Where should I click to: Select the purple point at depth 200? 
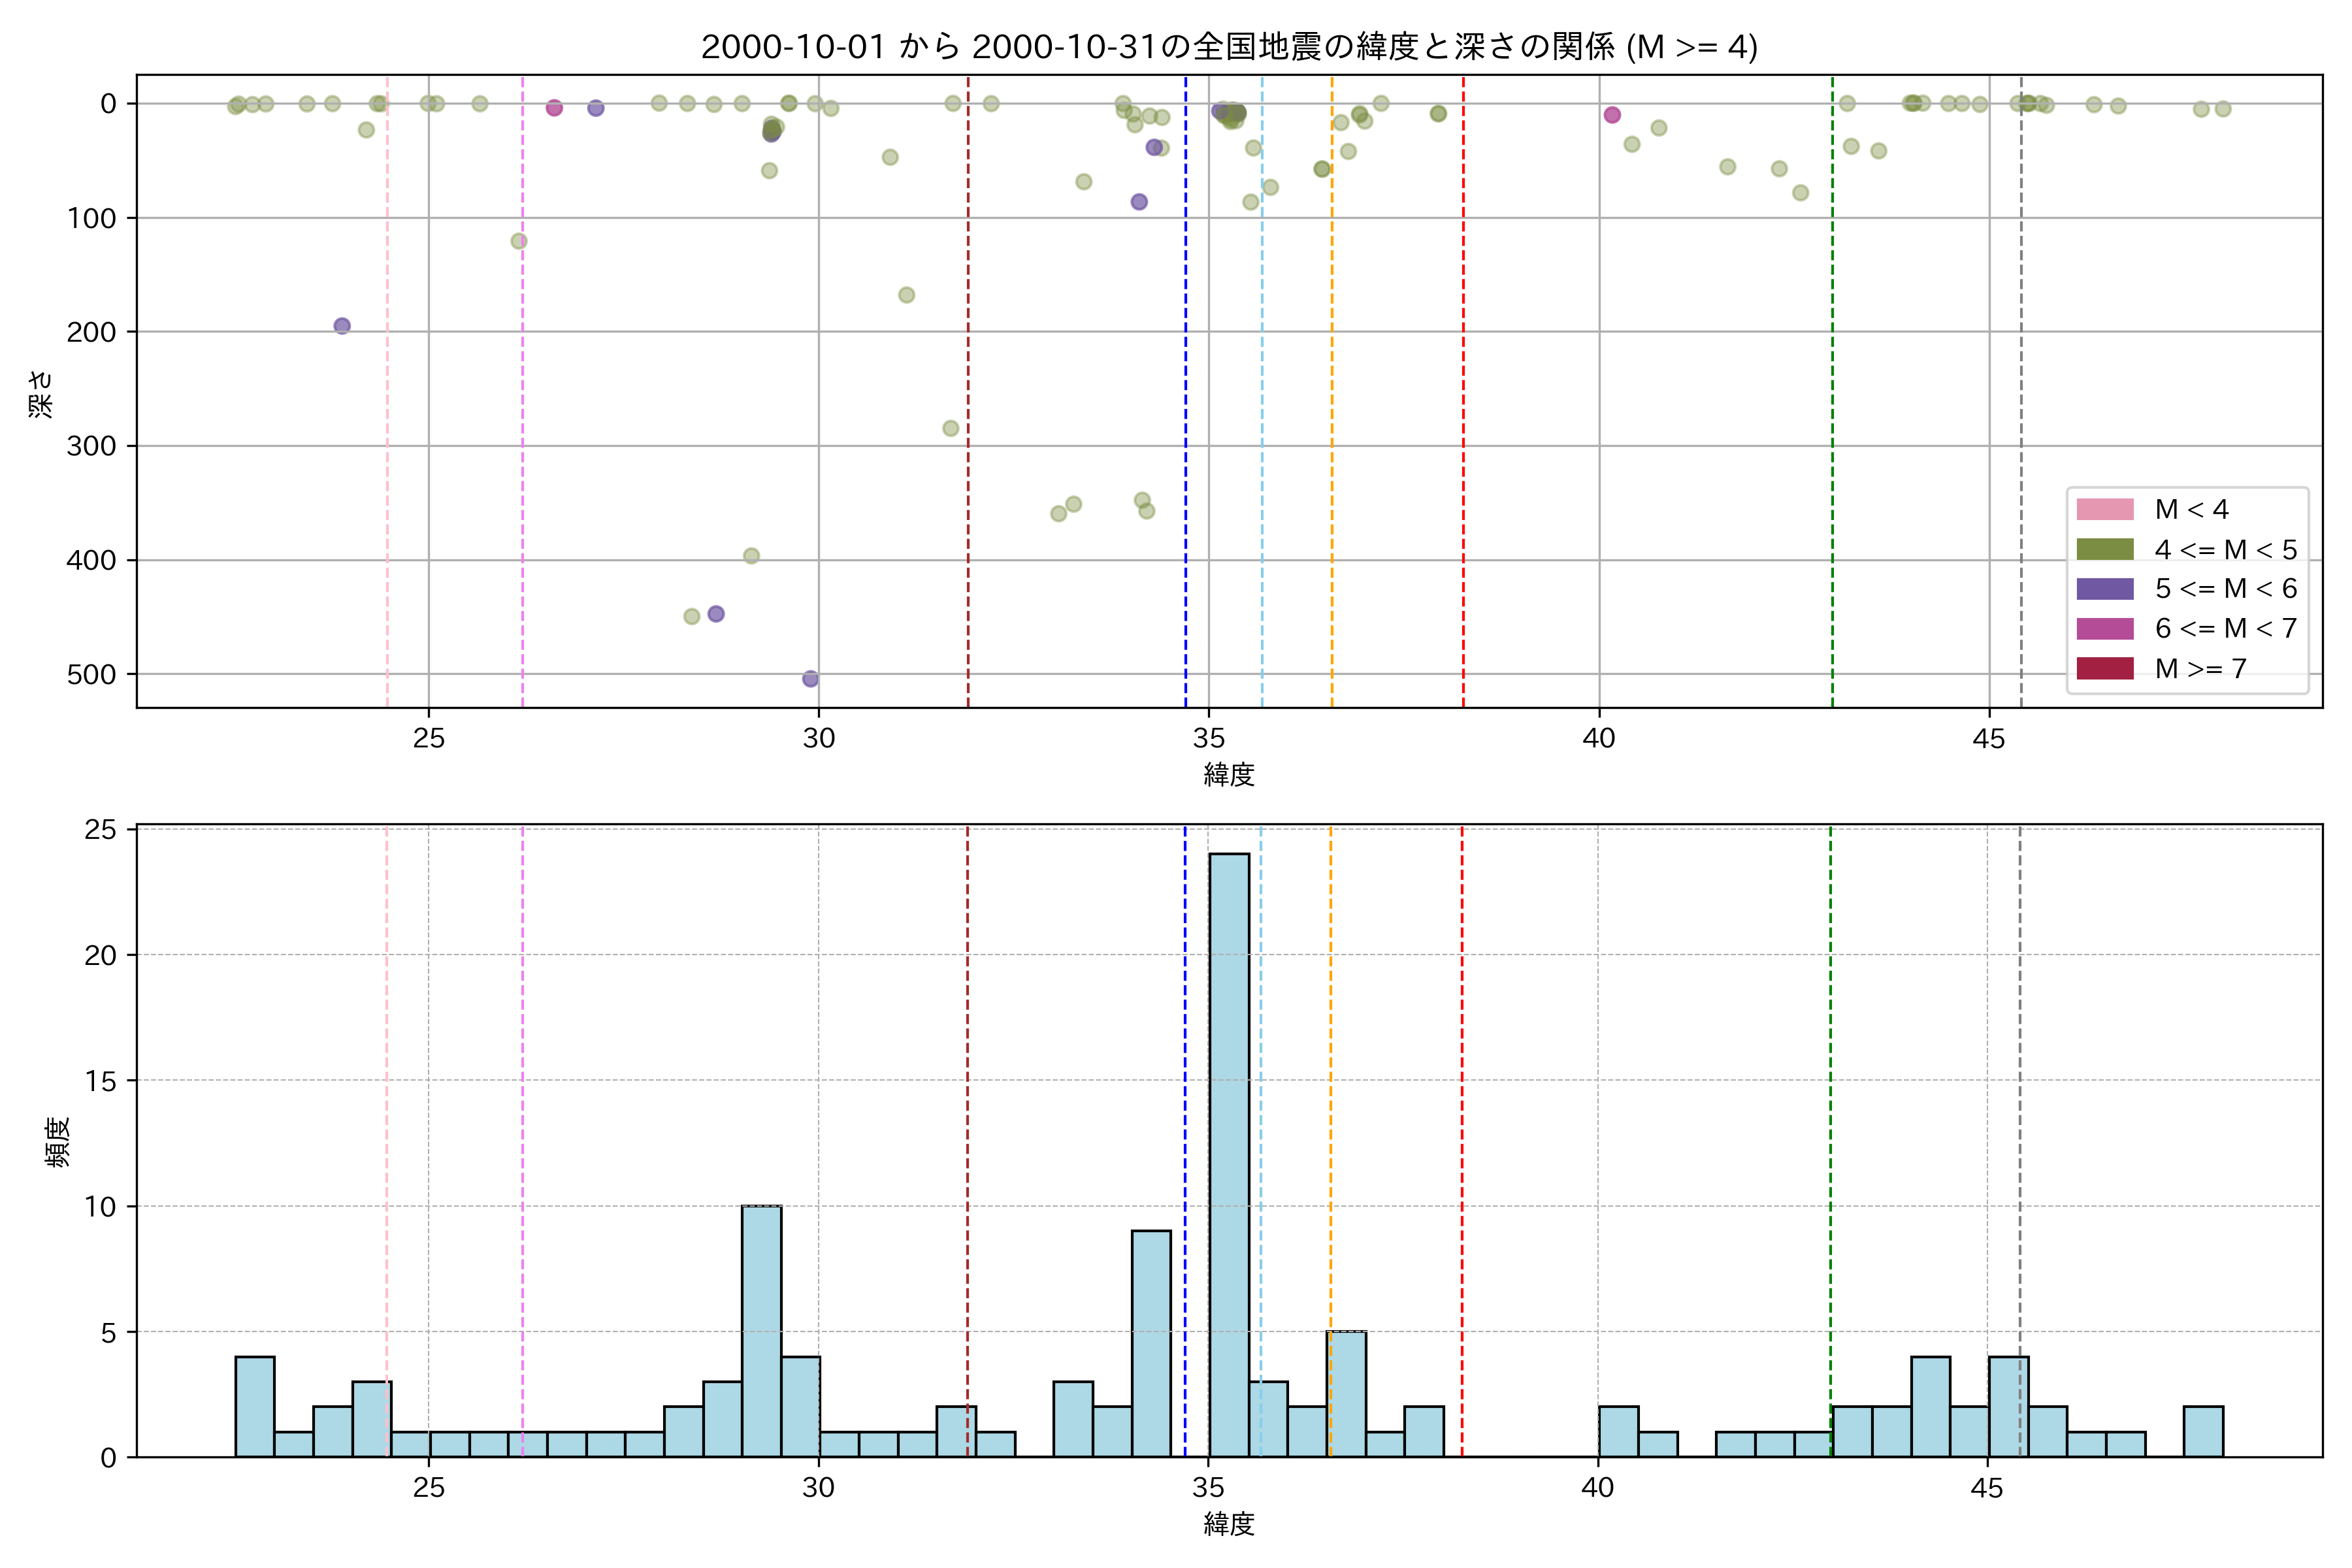click(x=342, y=326)
